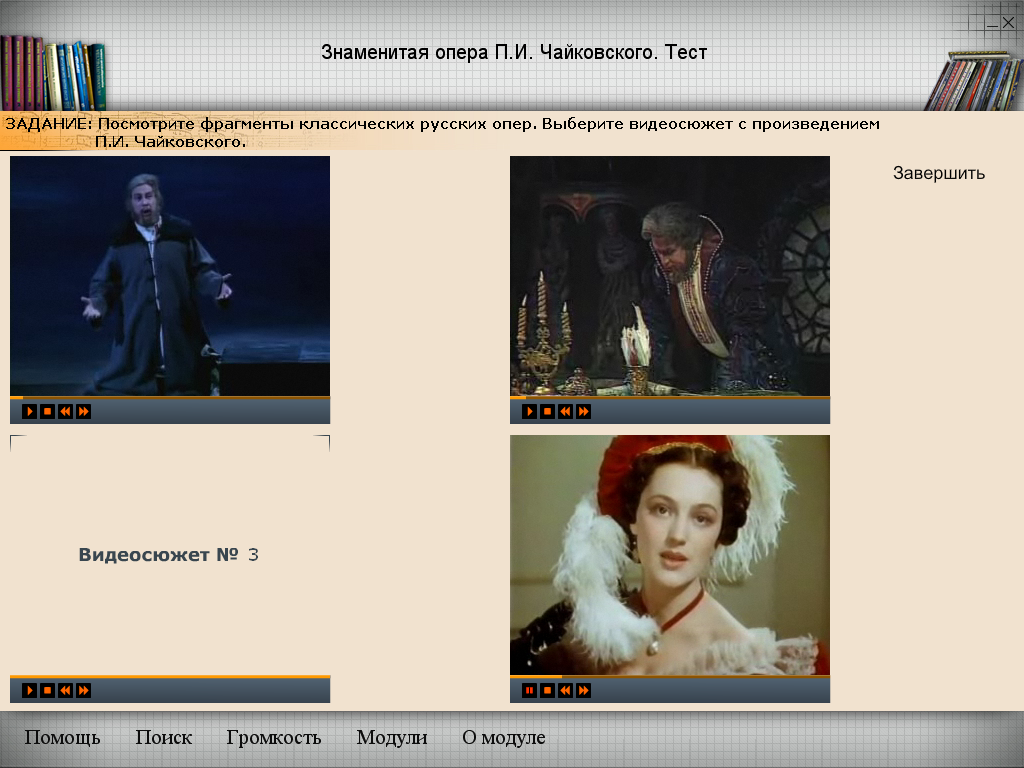Rewind the first video with the singer in dark coat
Viewport: 1024px width, 768px height.
[65, 411]
